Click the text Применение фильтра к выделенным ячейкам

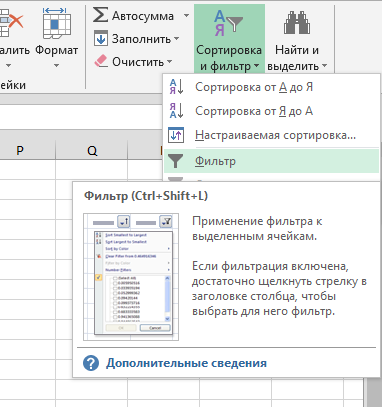(x=257, y=229)
